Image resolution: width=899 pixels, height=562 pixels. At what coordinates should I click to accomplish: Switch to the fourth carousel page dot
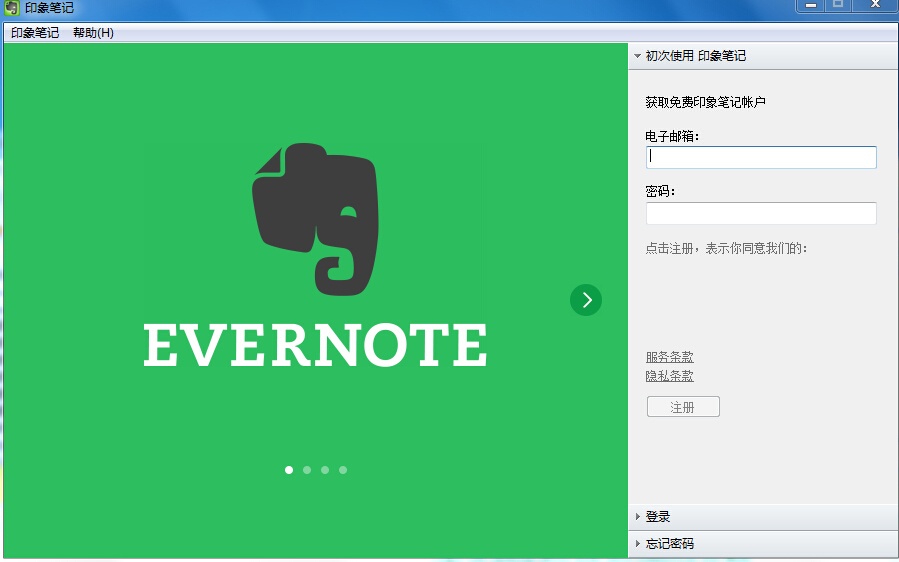343,469
